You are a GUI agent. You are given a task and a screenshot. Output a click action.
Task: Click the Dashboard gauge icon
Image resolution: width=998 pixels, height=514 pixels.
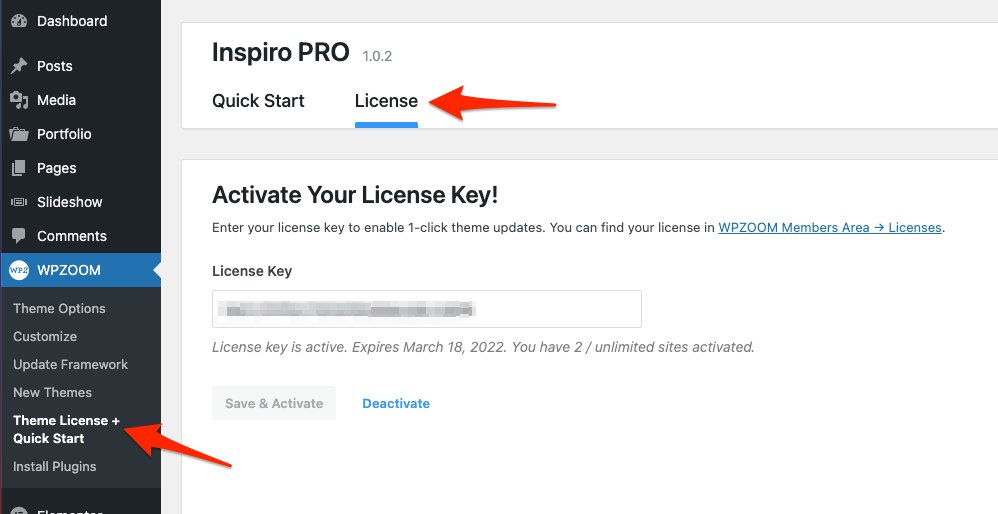[x=19, y=21]
